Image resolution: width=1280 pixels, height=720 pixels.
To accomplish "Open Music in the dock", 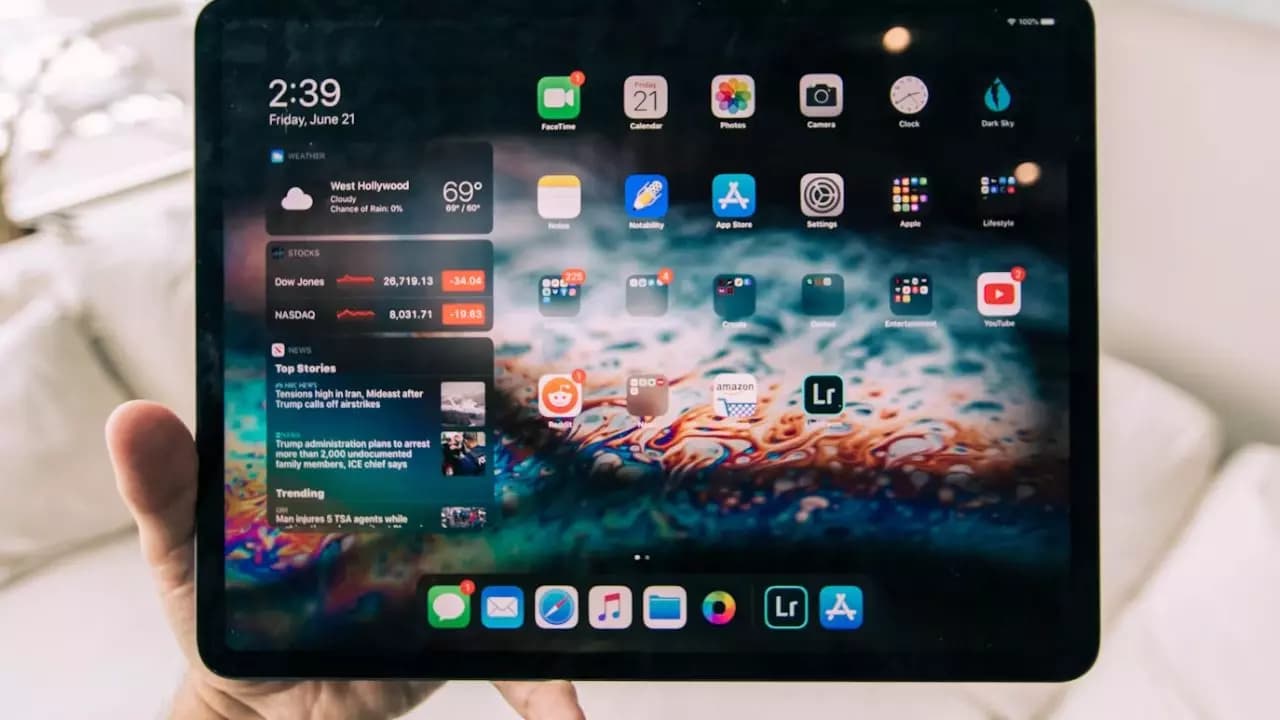I will coord(610,607).
